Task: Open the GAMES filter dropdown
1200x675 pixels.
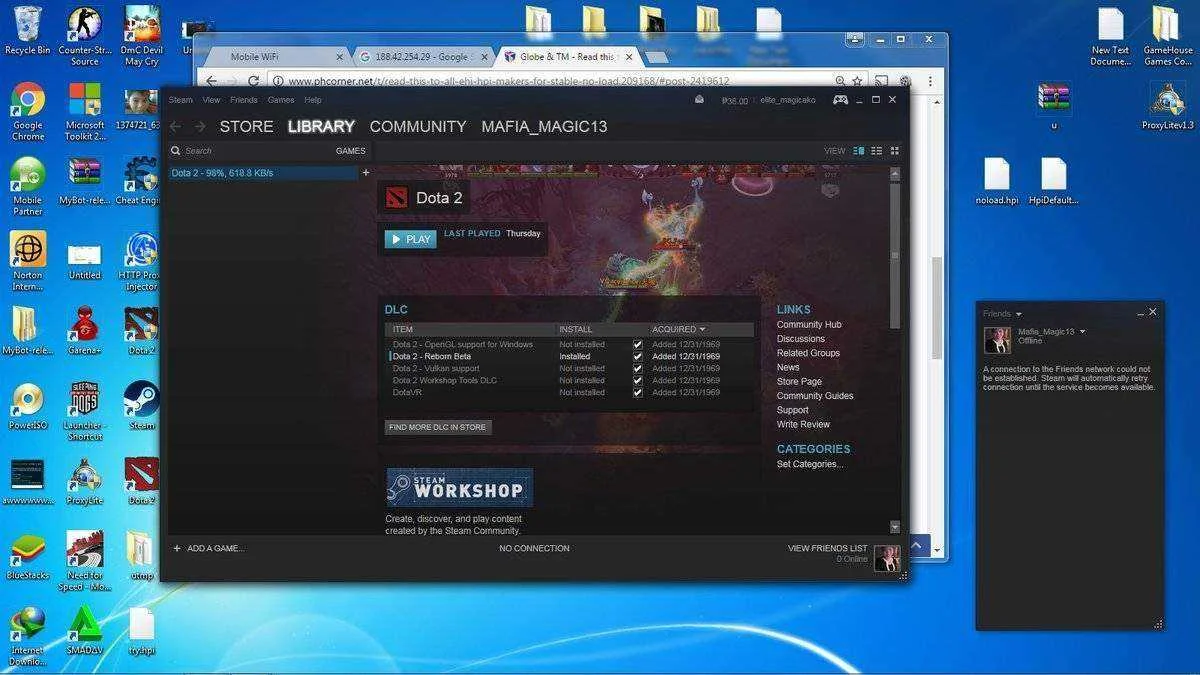Action: point(350,151)
